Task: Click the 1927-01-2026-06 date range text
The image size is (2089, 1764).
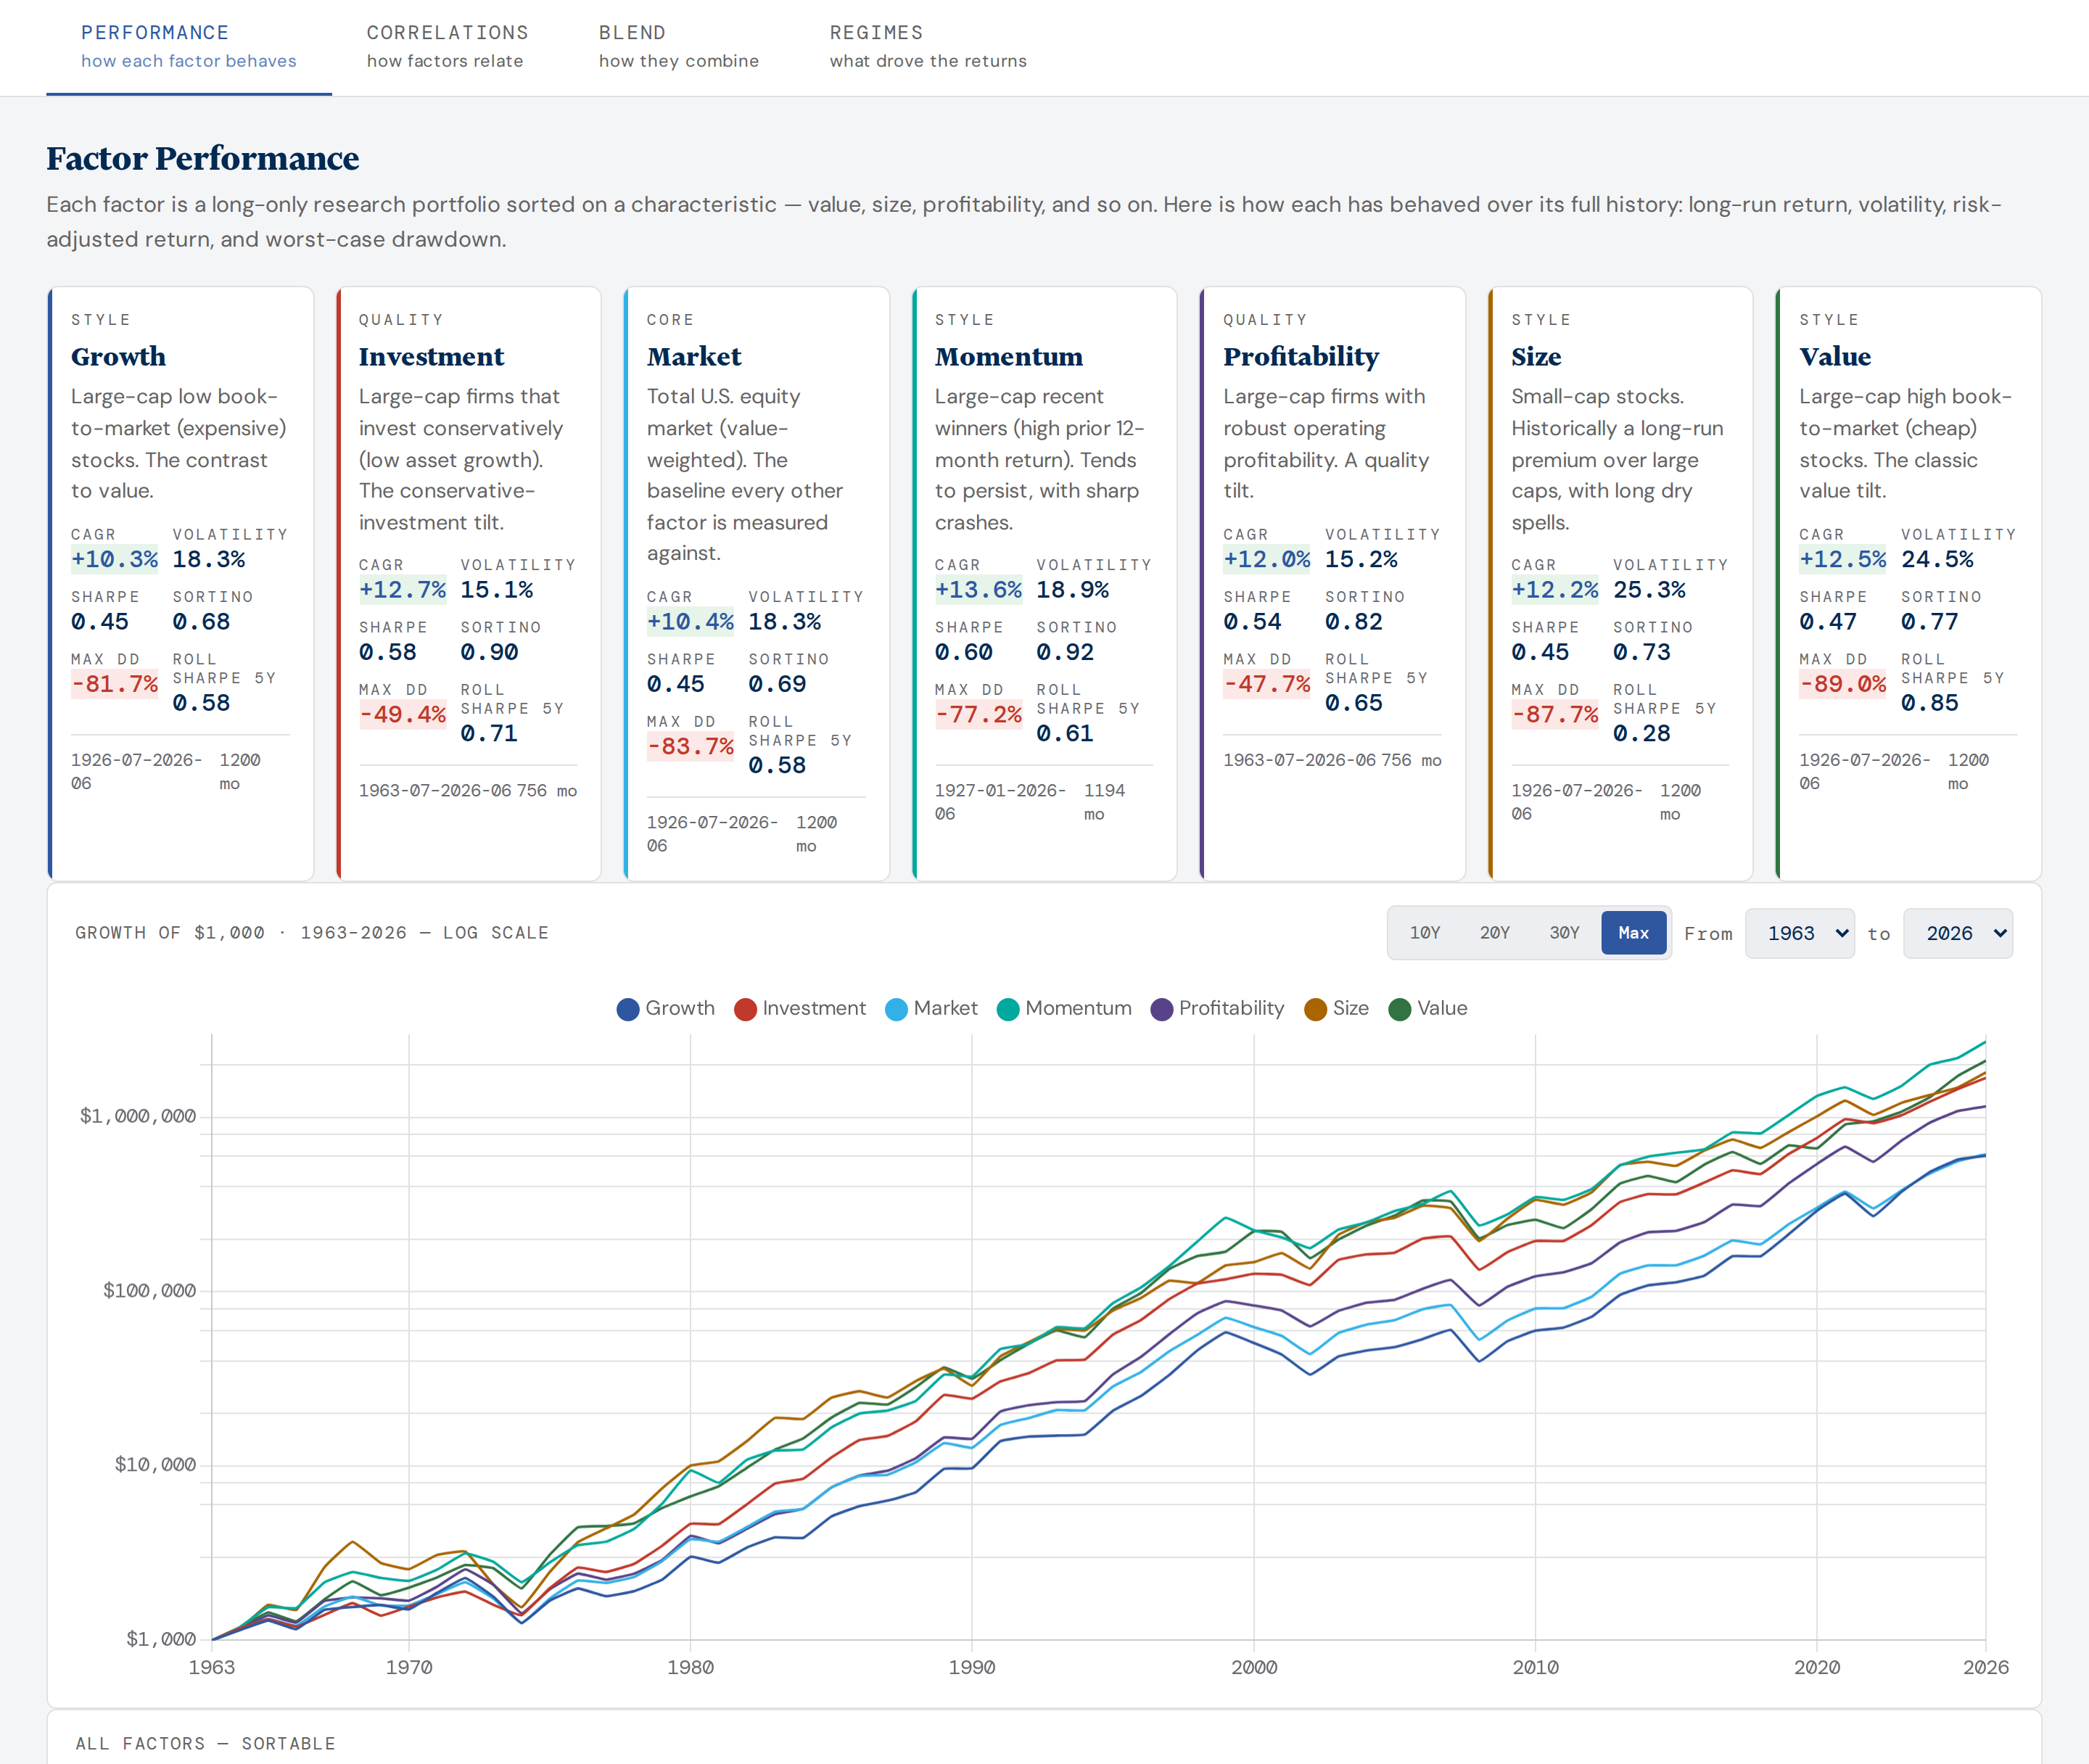Action: click(x=1000, y=802)
